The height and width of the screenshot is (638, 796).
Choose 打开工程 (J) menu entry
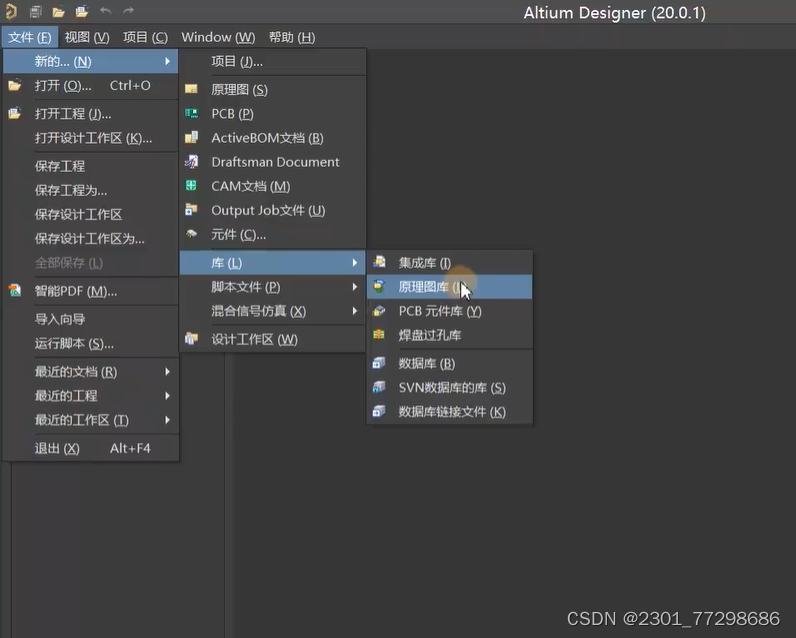(91, 114)
